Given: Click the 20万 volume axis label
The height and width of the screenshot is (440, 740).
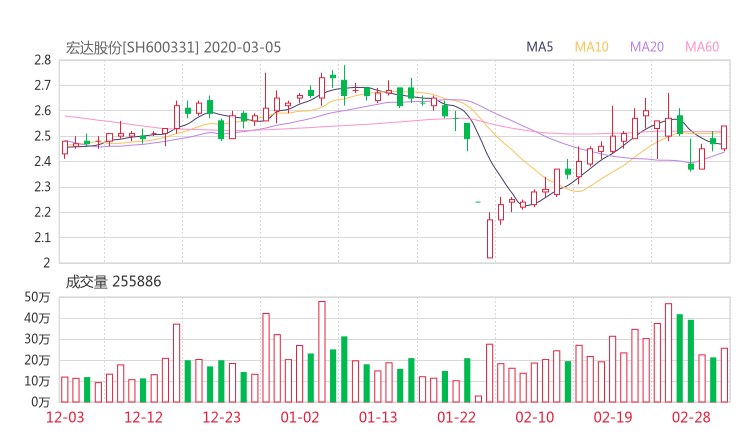Looking at the screenshot, I should click(x=37, y=360).
